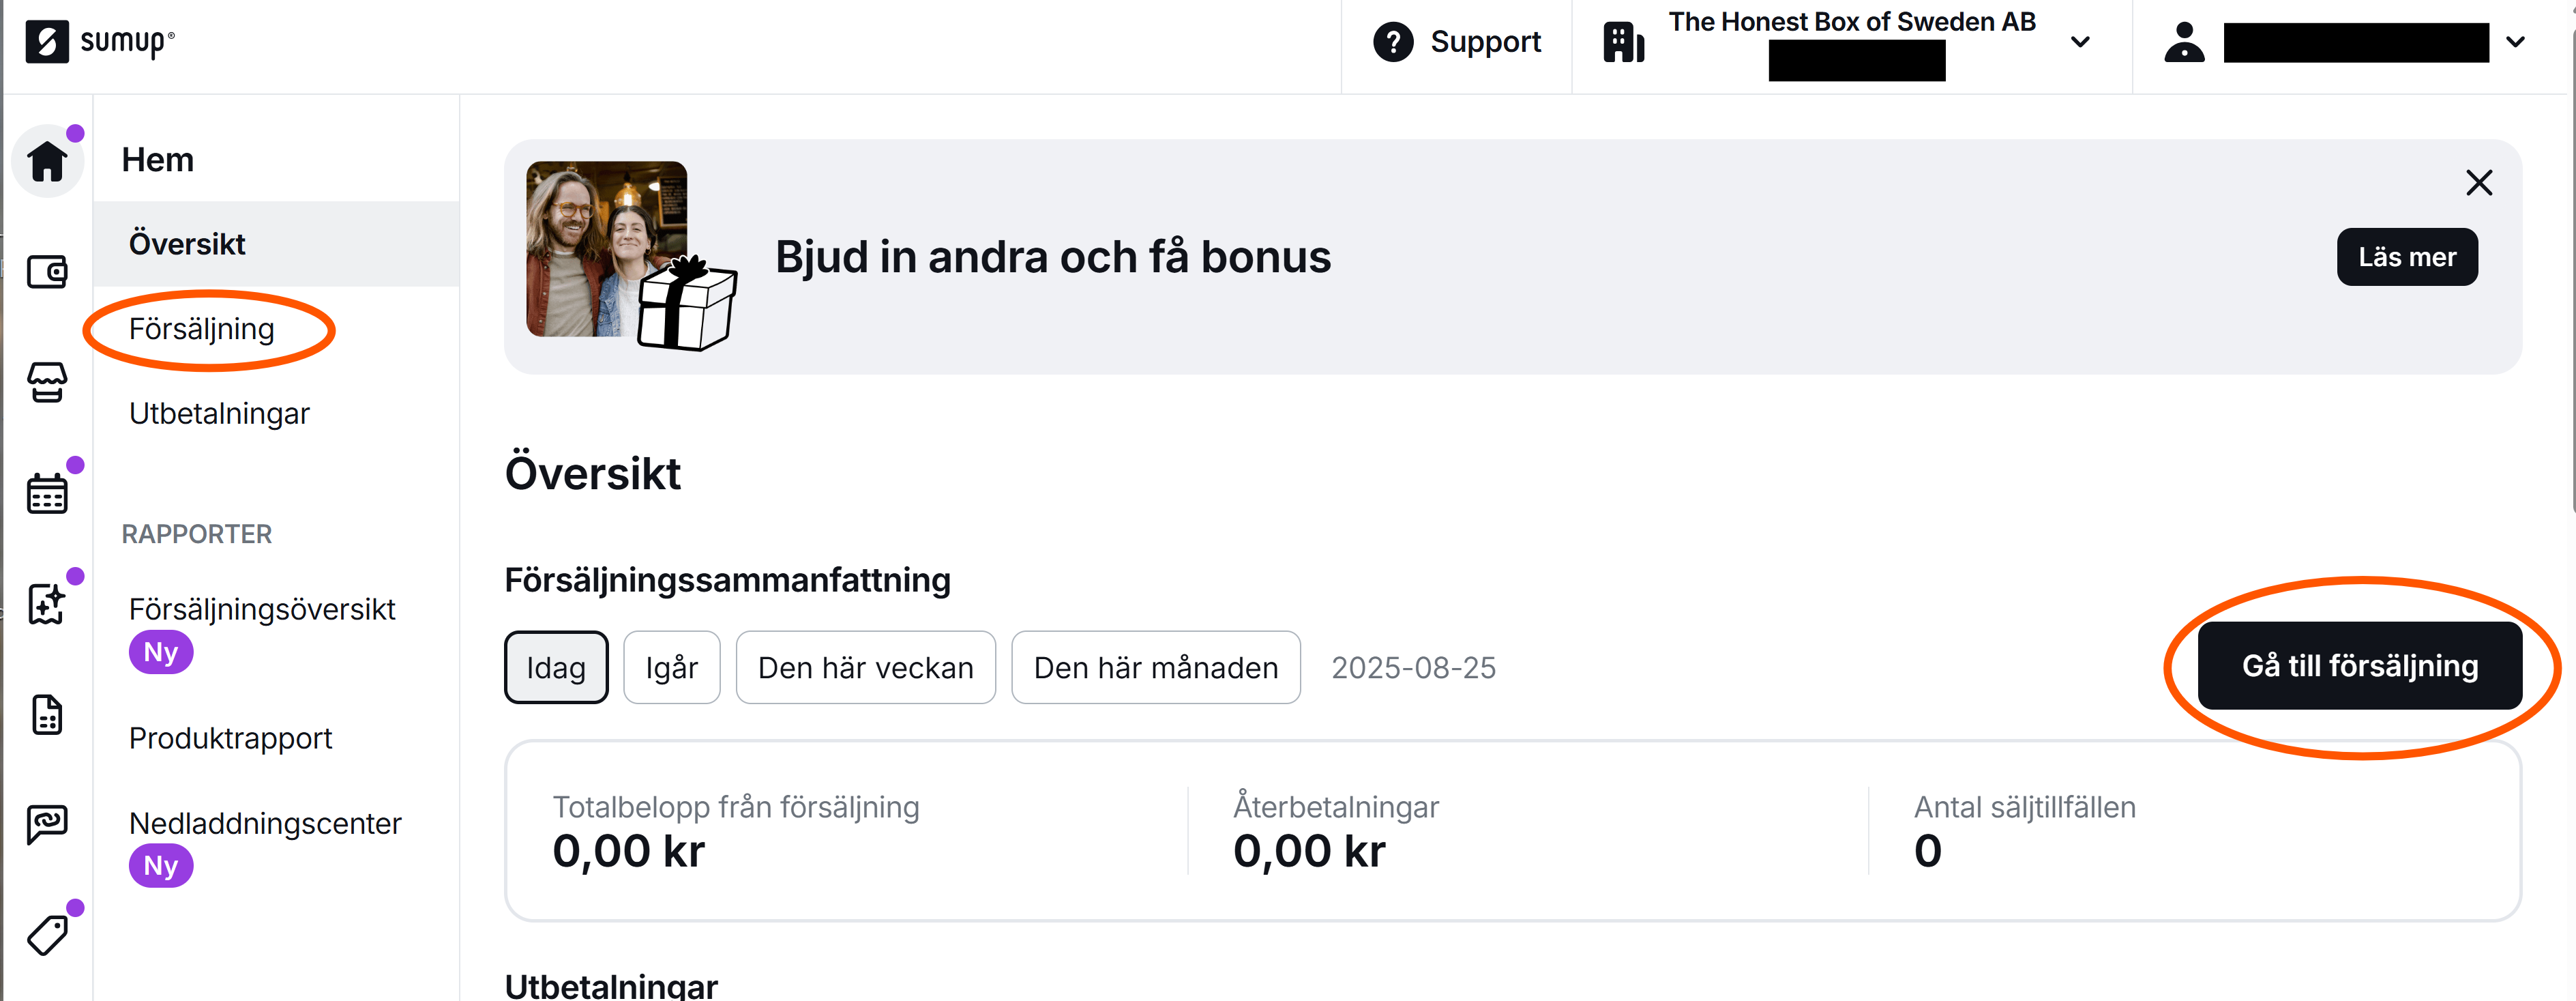
Task: Dismiss the bonus invitation banner
Action: pyautogui.click(x=2479, y=183)
